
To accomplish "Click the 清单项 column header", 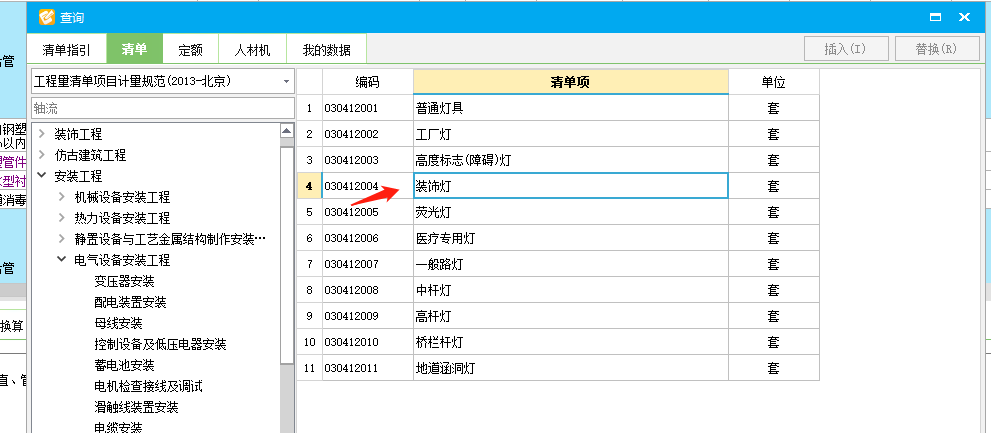I will click(570, 82).
